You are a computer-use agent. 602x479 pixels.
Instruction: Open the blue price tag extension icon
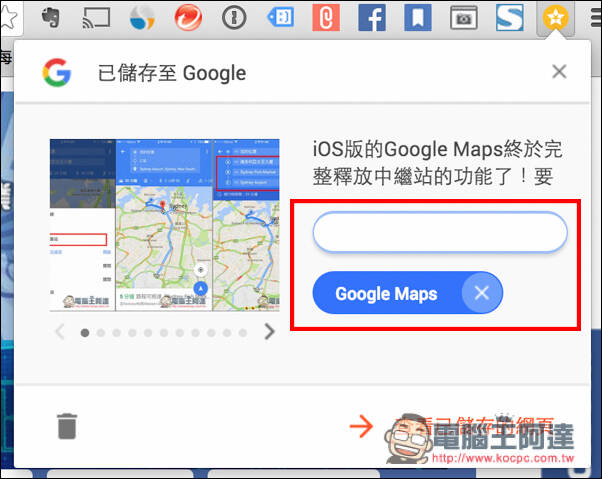pyautogui.click(x=280, y=17)
